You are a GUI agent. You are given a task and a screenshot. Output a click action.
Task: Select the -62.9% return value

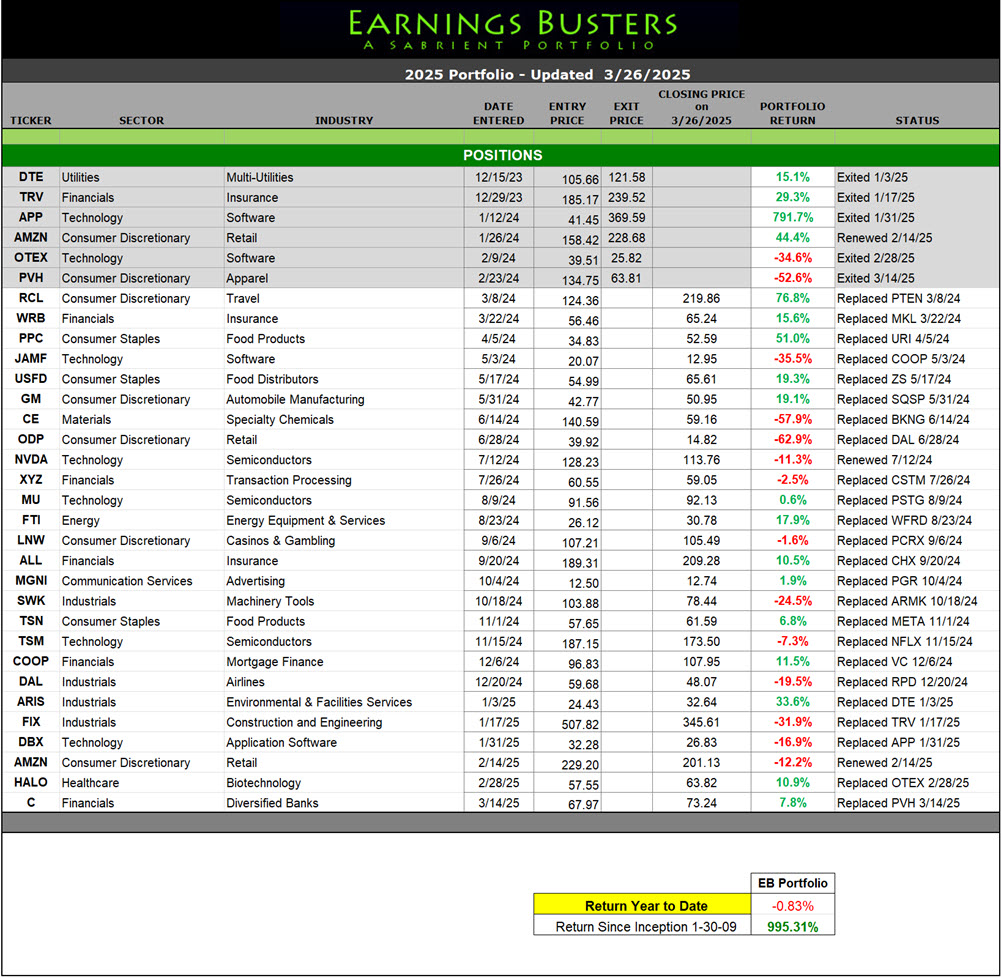pyautogui.click(x=792, y=439)
